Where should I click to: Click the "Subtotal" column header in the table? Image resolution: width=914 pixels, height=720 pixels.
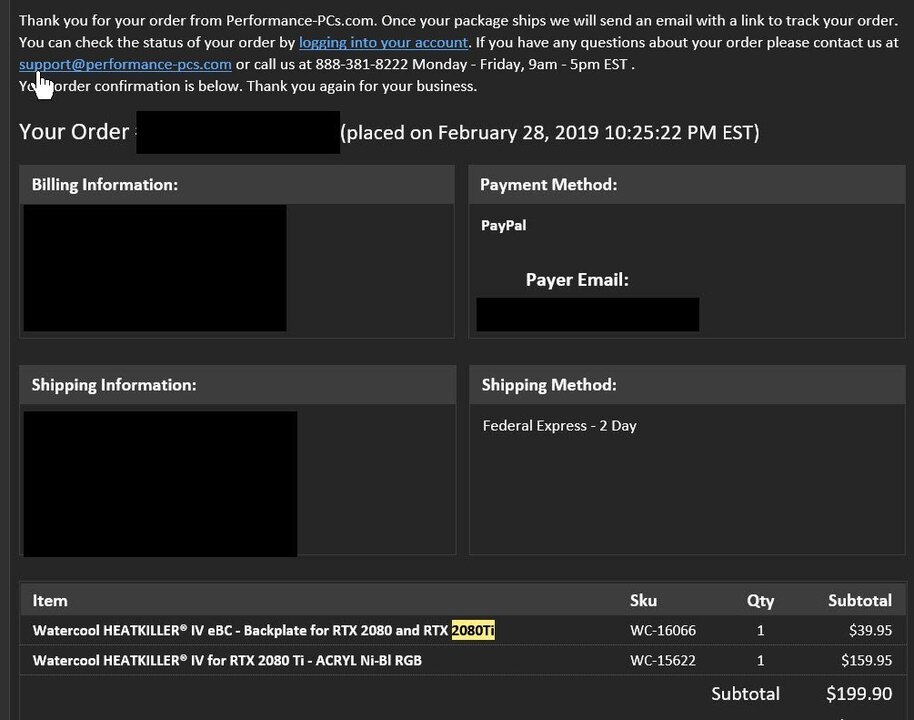point(859,601)
